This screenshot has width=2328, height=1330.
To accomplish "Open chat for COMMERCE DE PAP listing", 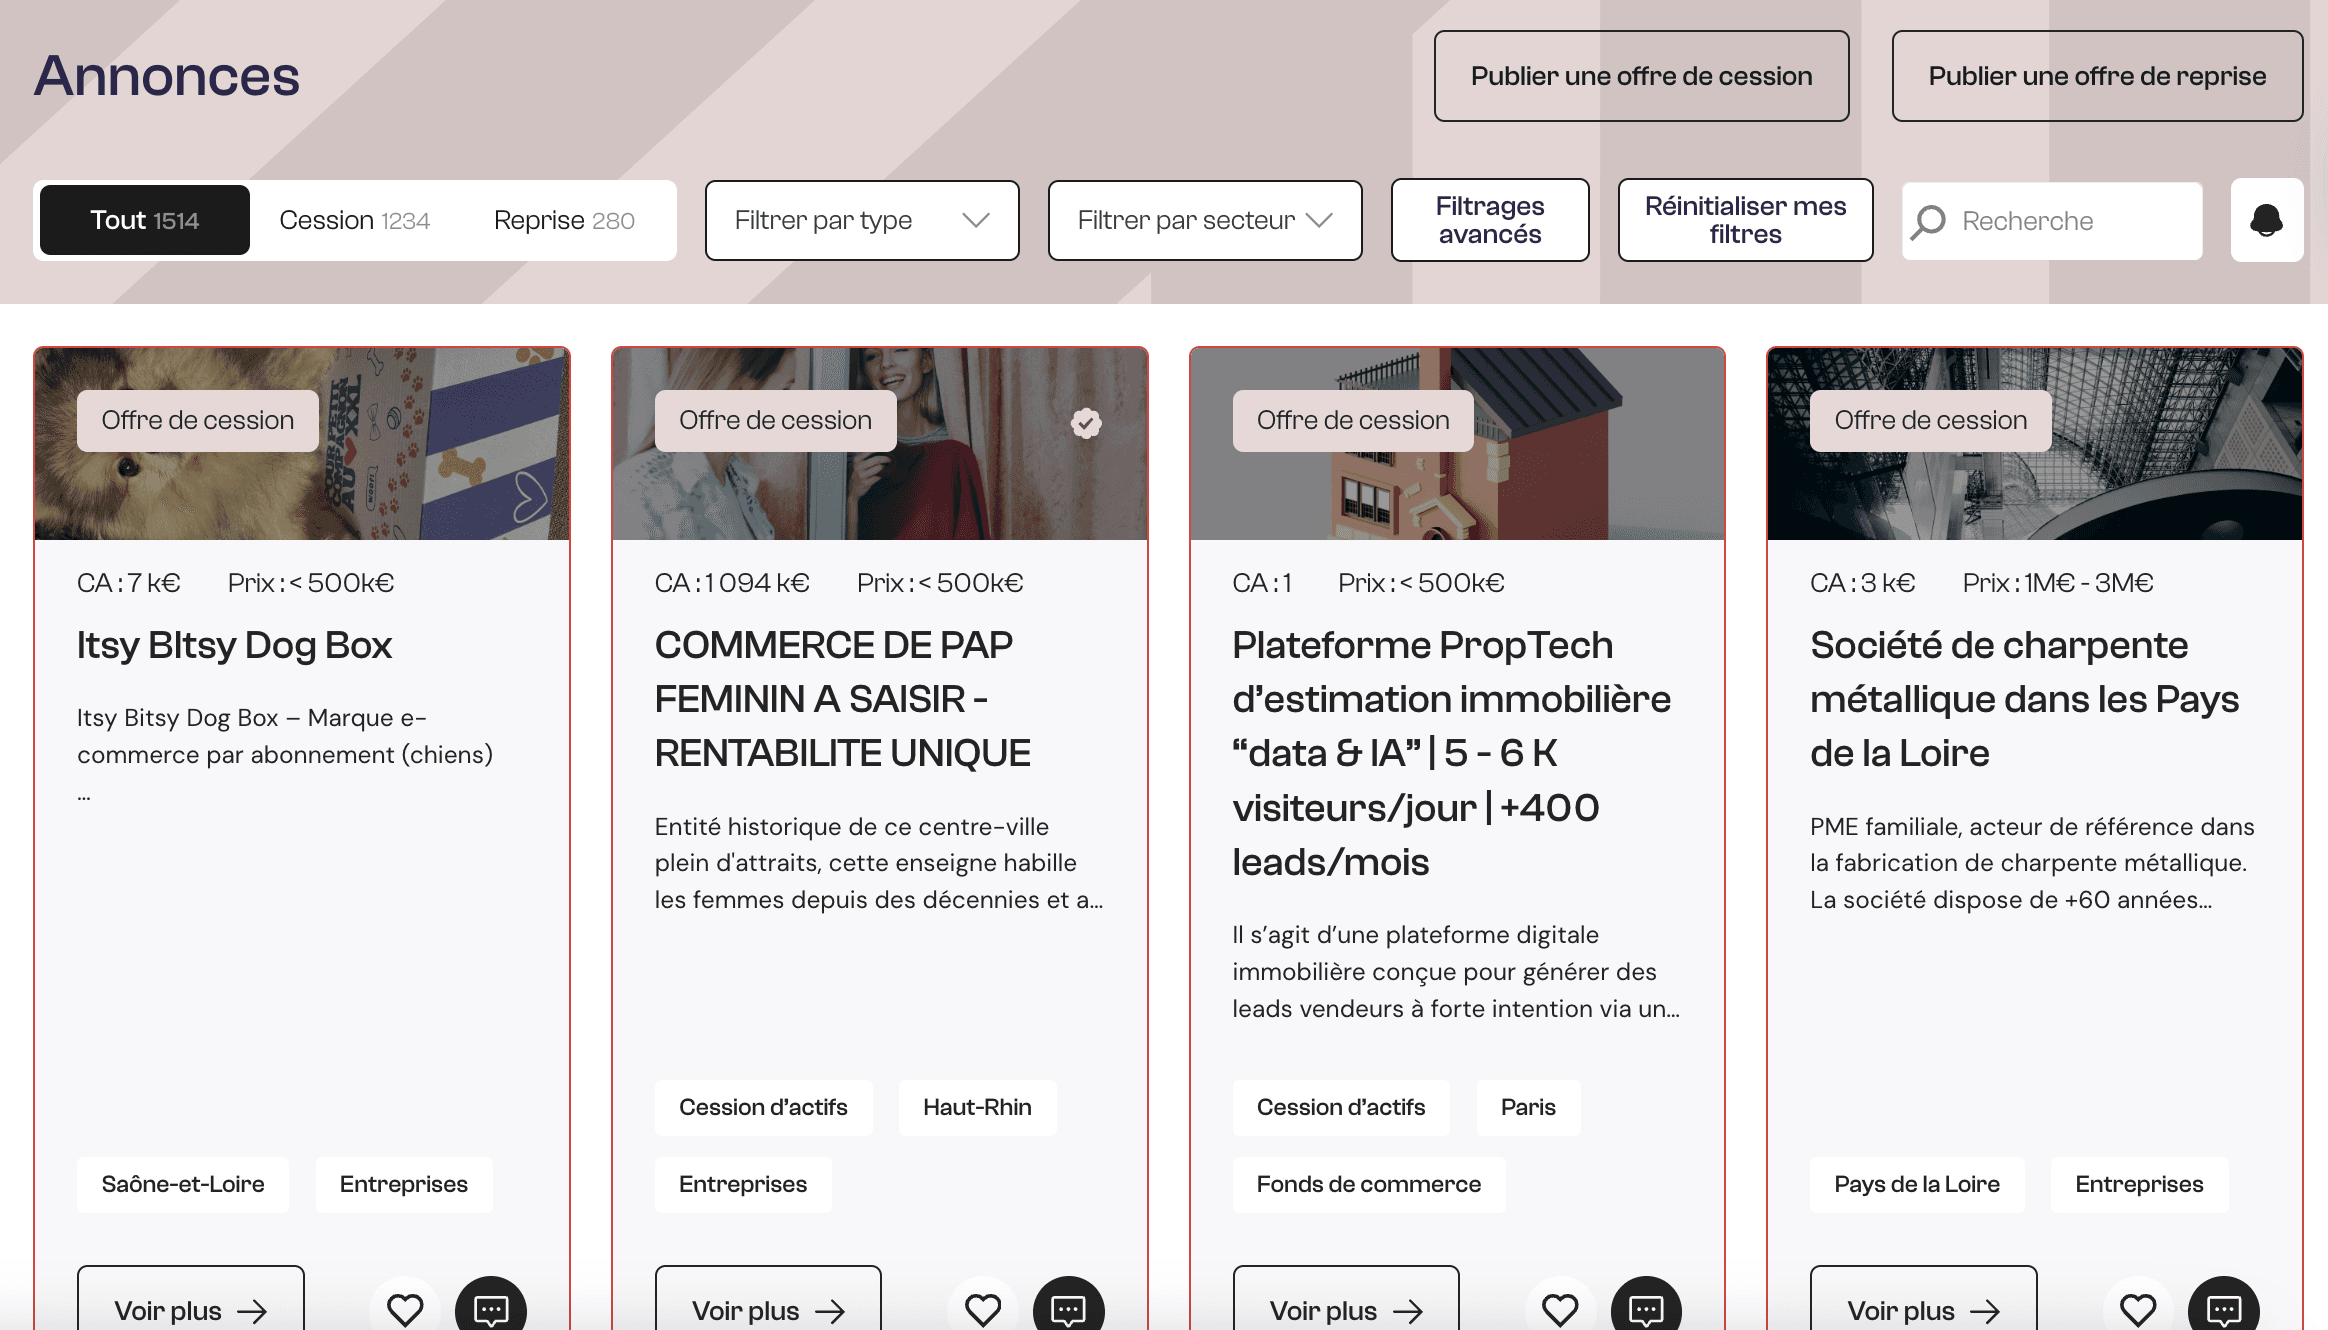I will point(1069,1308).
